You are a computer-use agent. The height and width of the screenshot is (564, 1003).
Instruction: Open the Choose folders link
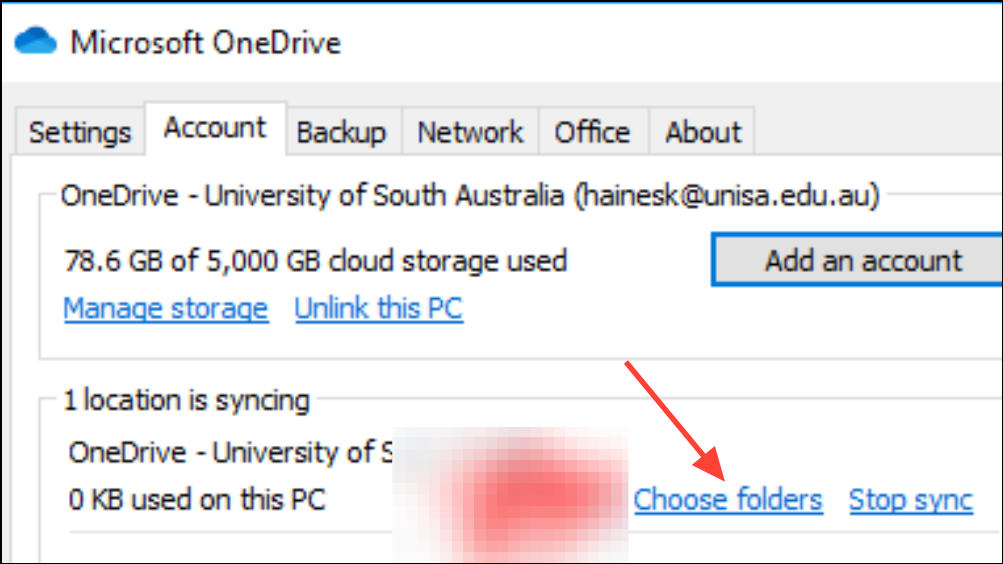[x=728, y=499]
